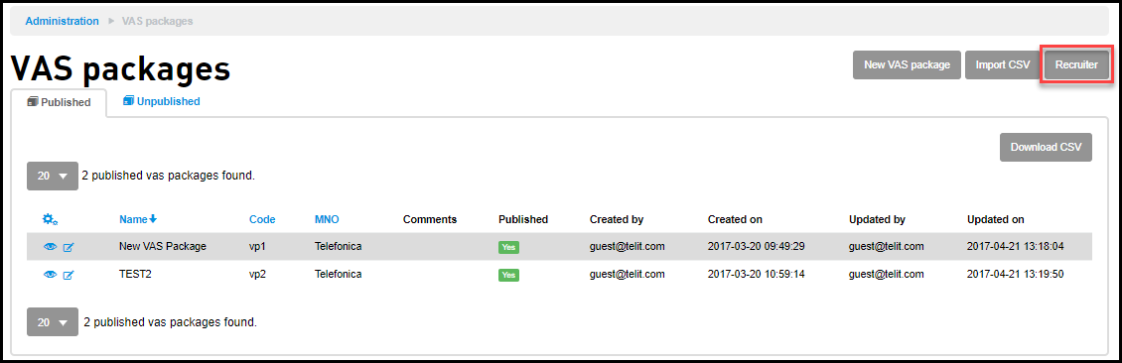Click the vp1 code cell
The height and width of the screenshot is (363, 1122).
click(258, 246)
